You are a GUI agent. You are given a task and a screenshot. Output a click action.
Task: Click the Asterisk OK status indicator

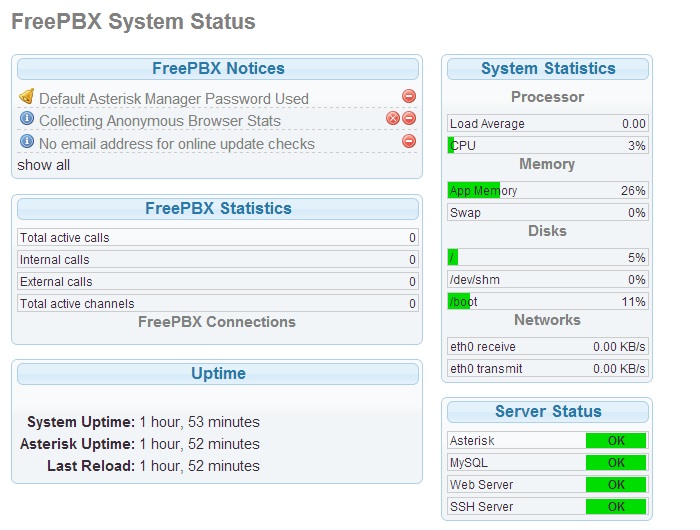(616, 441)
